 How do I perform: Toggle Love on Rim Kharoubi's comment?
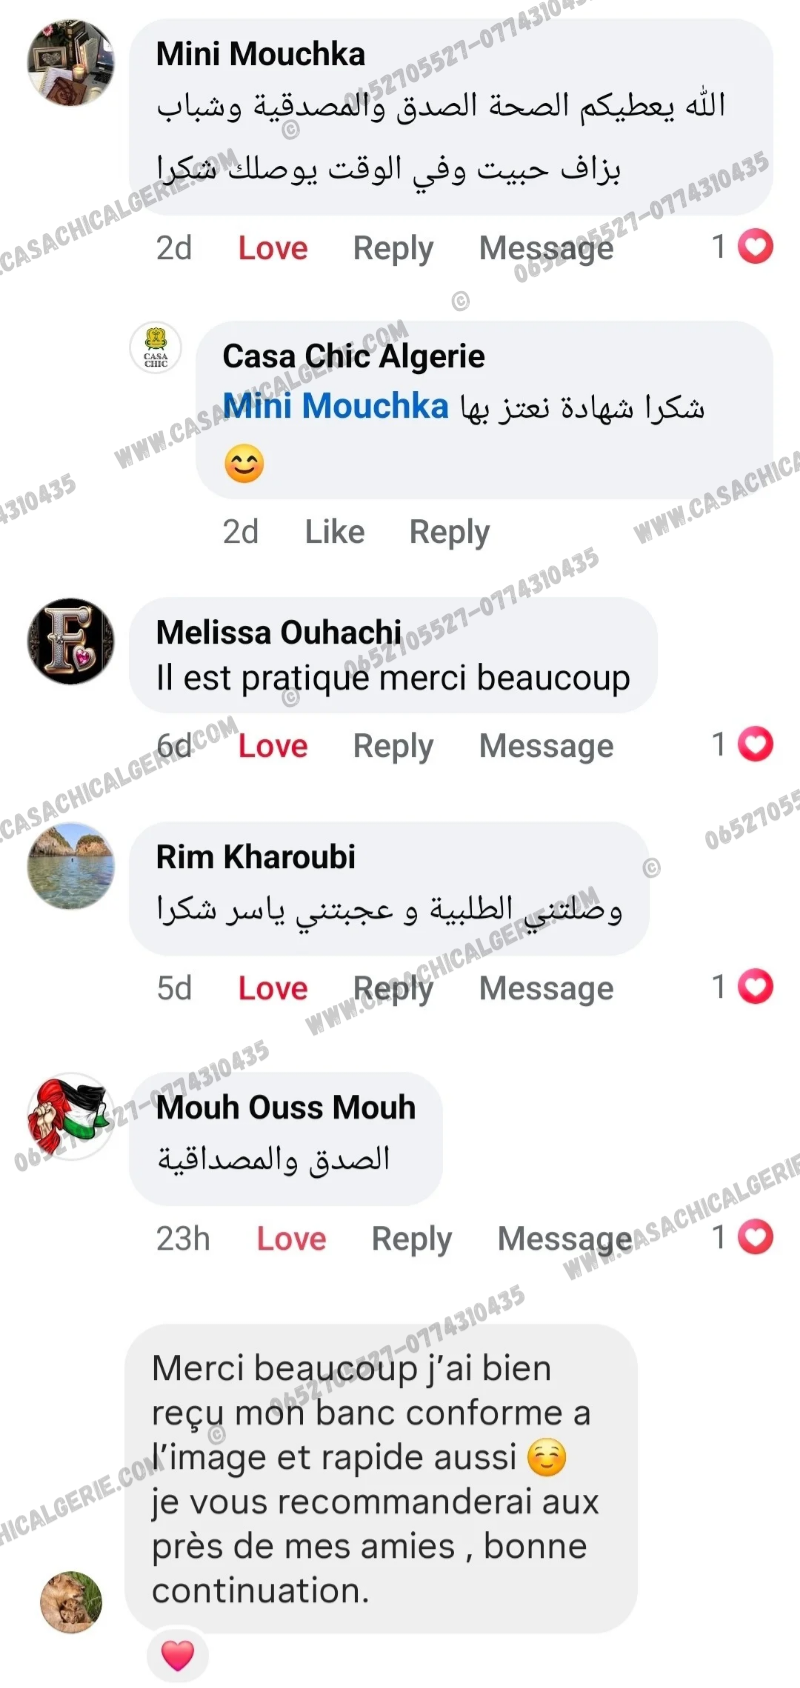pos(273,988)
